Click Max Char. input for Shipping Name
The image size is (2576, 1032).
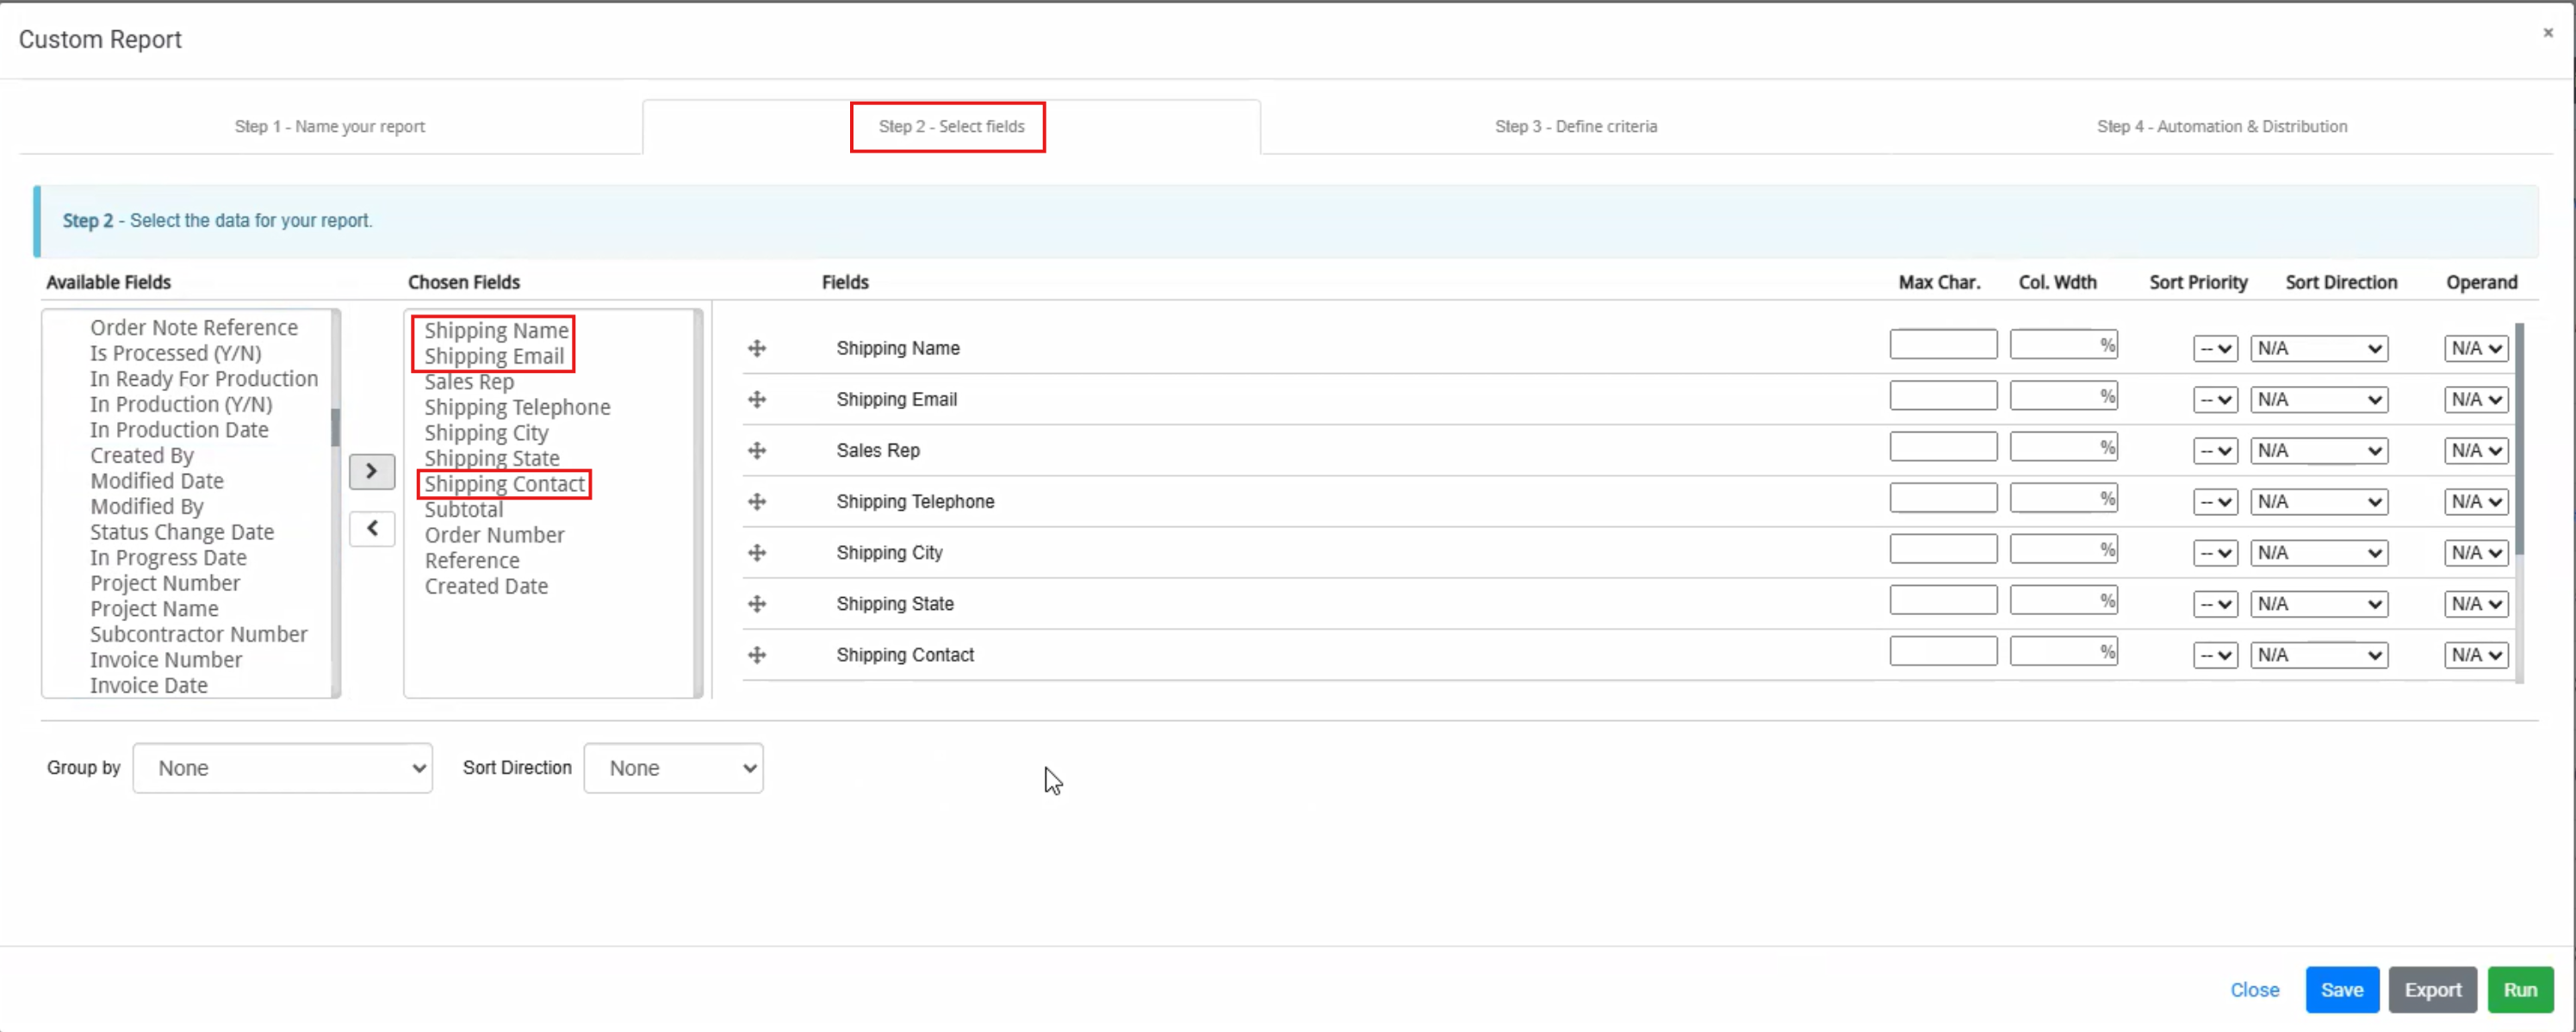coord(1942,344)
